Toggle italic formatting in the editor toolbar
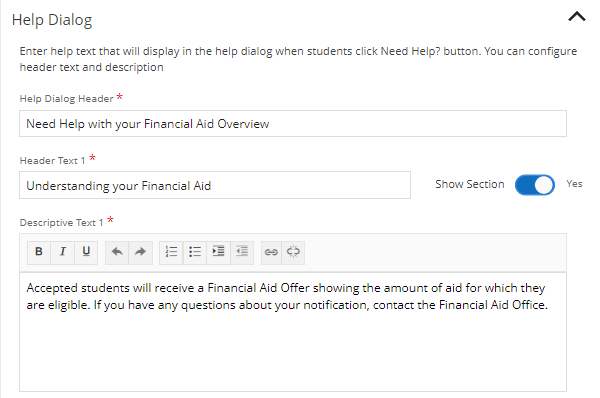 click(62, 252)
